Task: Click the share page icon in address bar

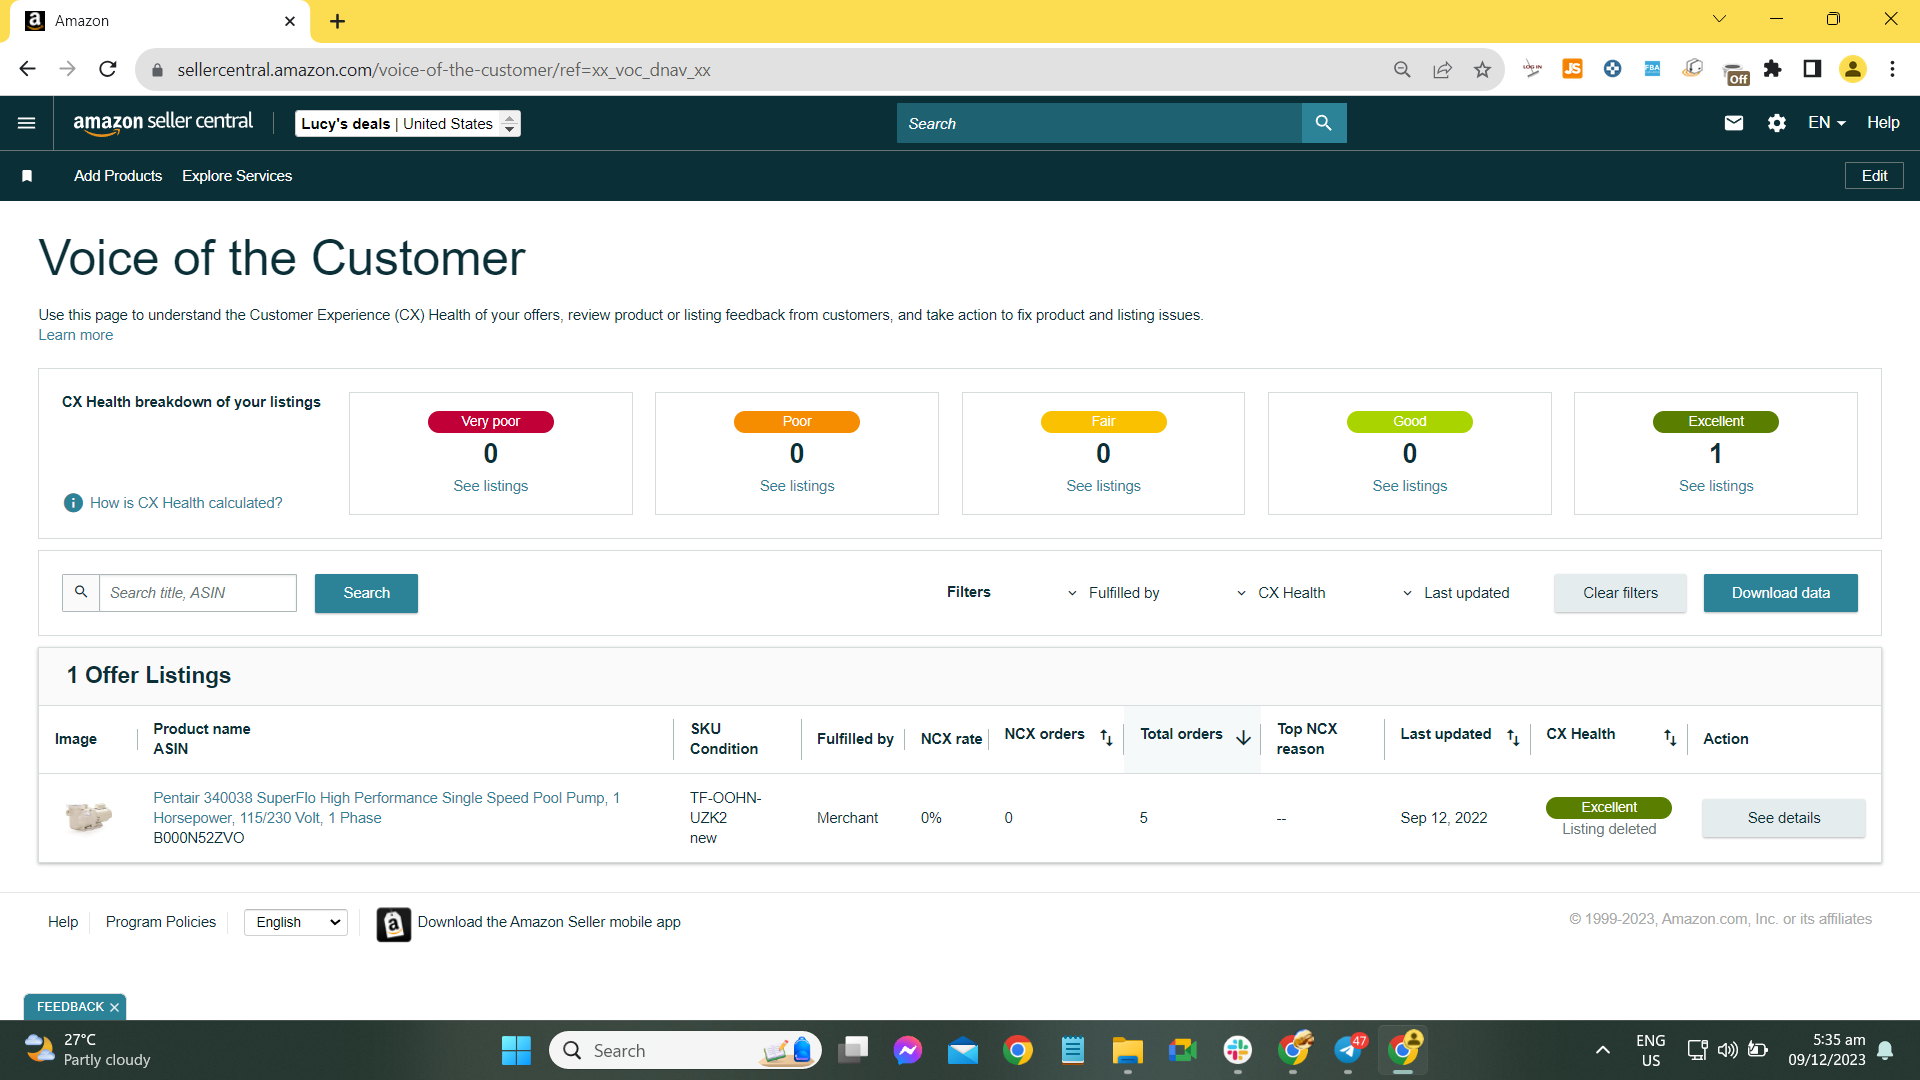Action: click(x=1442, y=69)
